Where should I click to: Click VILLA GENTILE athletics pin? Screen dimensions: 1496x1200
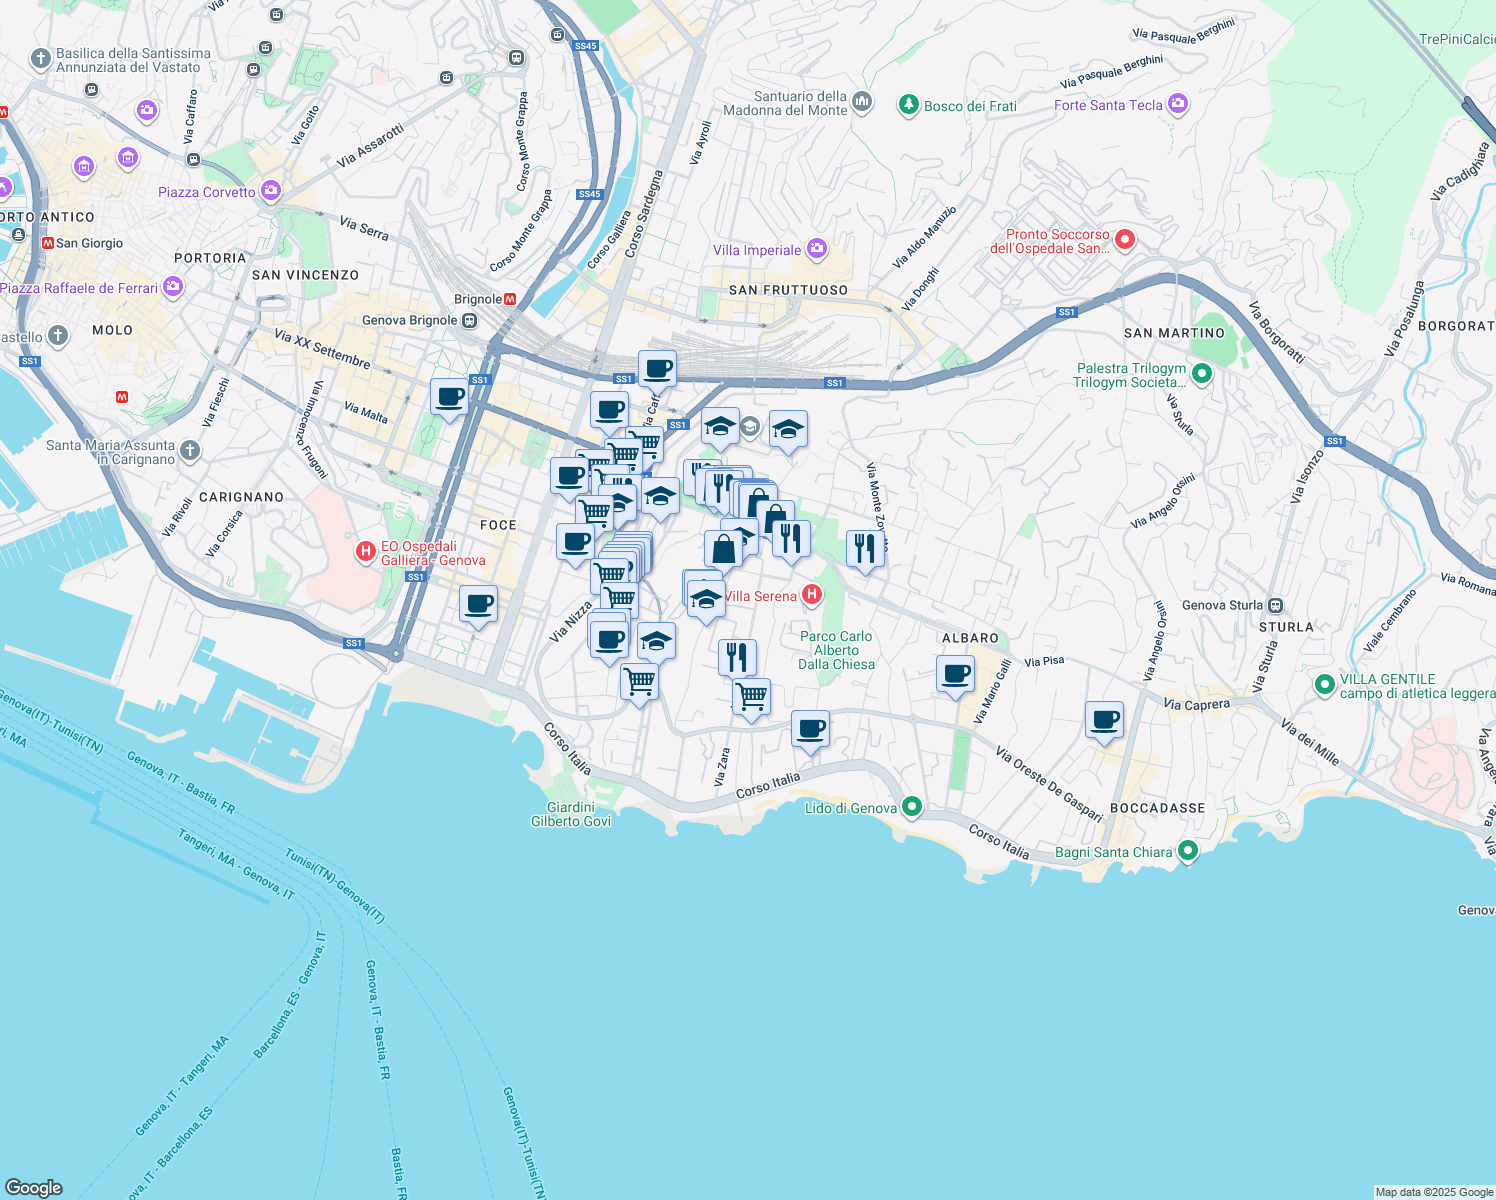1325,685
